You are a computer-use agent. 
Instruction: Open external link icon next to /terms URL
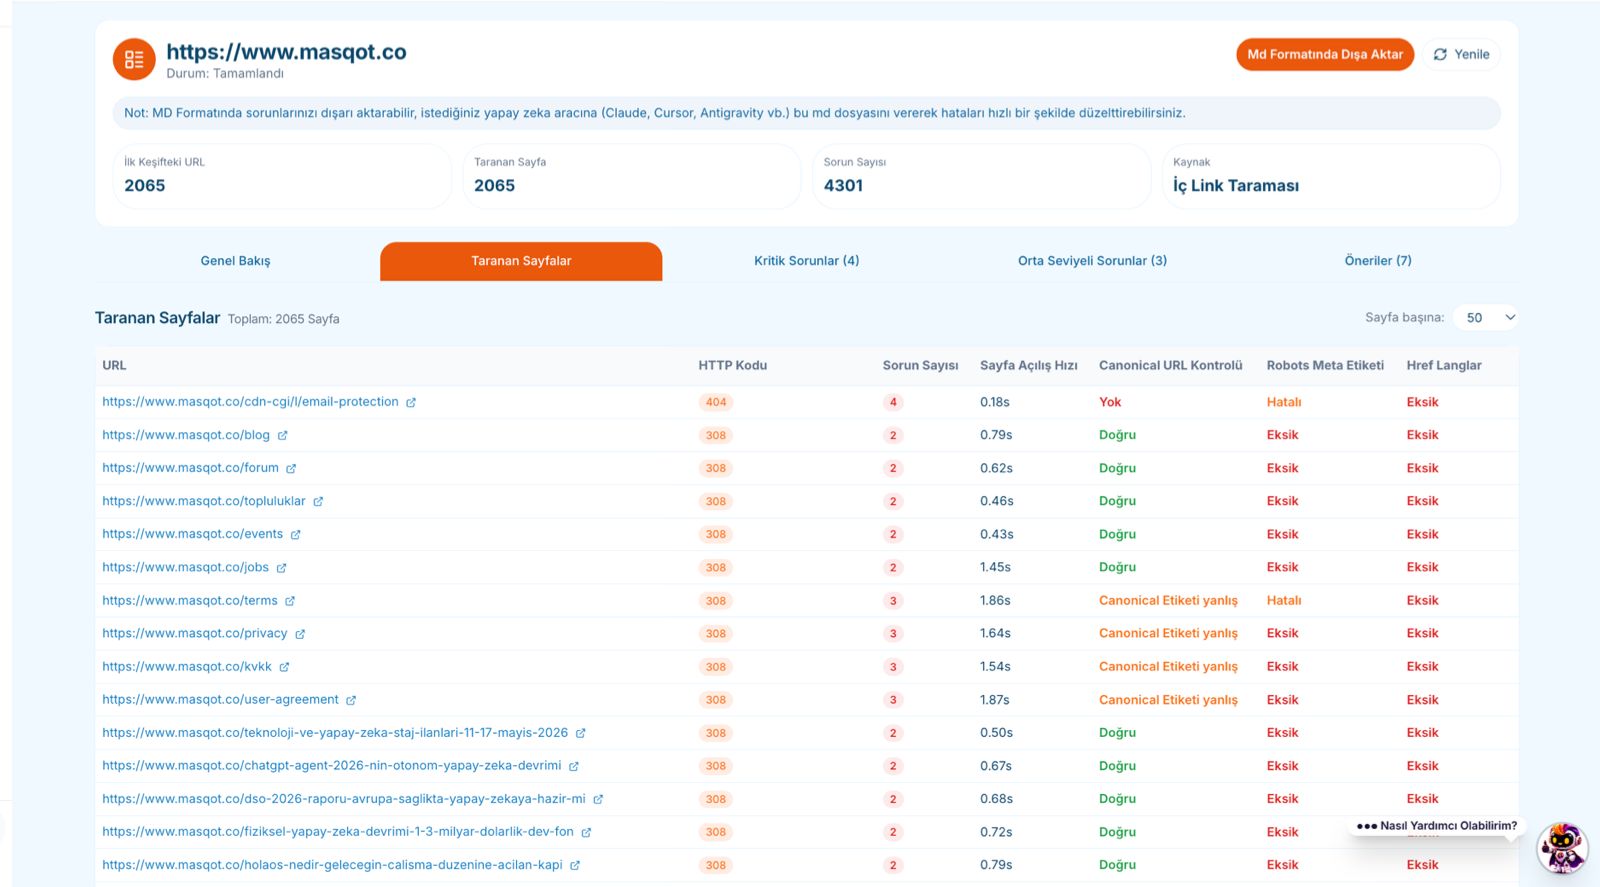pyautogui.click(x=290, y=600)
